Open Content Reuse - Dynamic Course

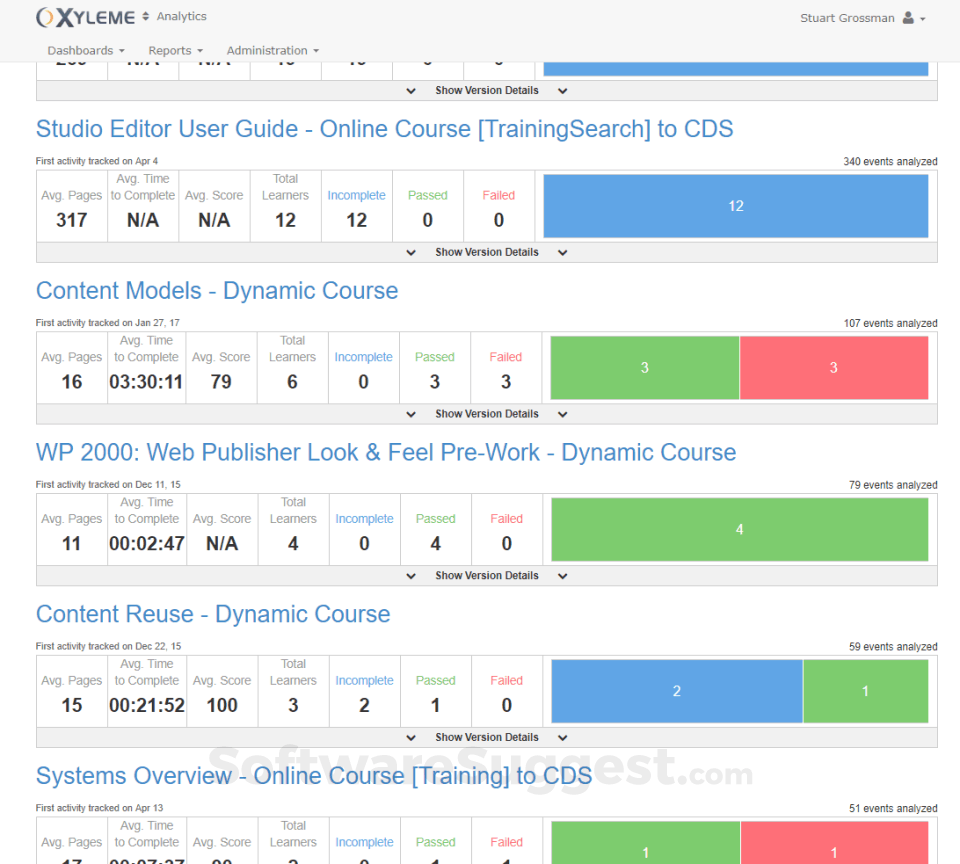pyautogui.click(x=212, y=614)
